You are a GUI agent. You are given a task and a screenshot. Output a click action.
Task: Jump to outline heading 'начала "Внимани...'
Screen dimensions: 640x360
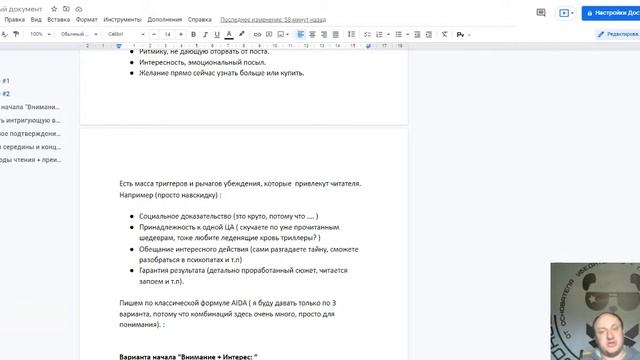(x=30, y=107)
